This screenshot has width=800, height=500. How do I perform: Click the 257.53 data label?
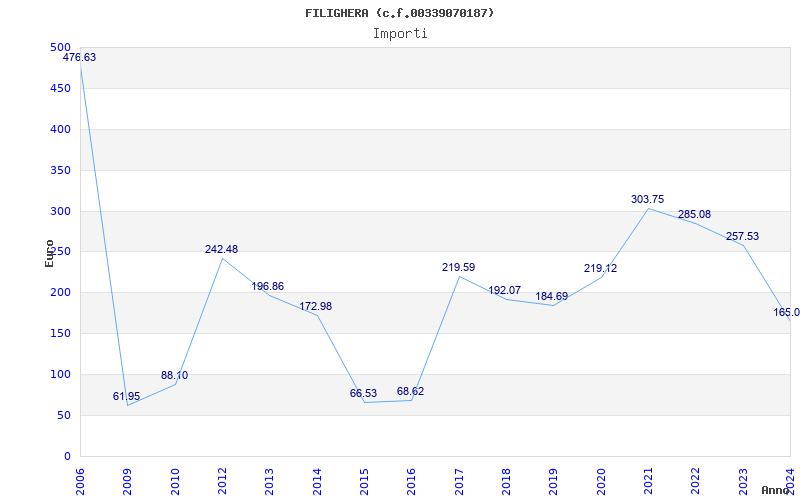(742, 237)
